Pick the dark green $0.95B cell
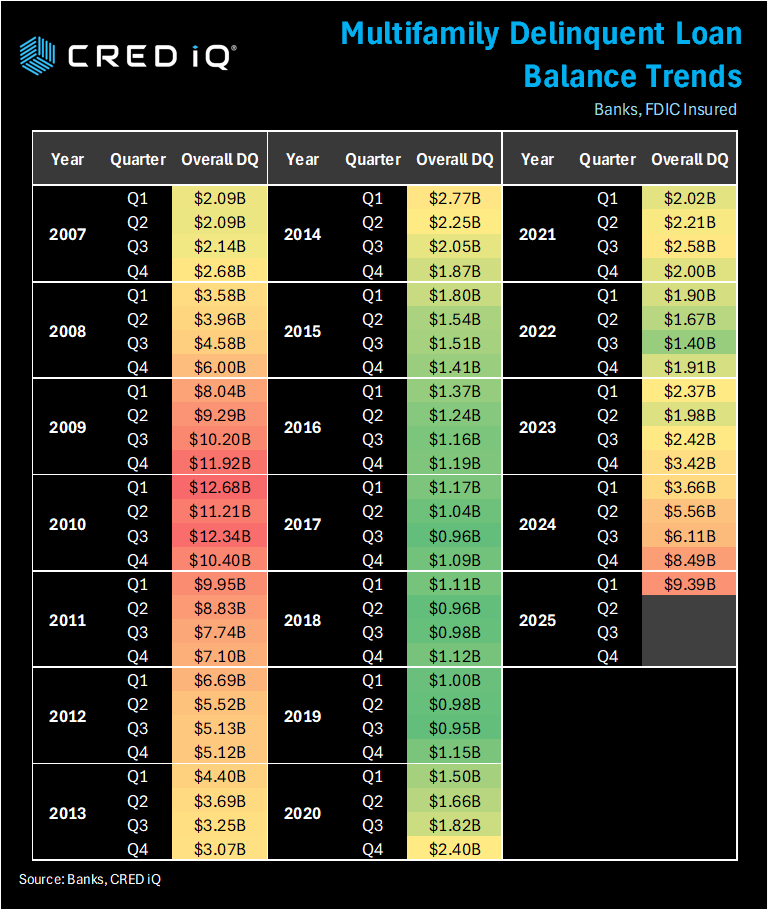The width and height of the screenshot is (768, 910). (x=454, y=728)
